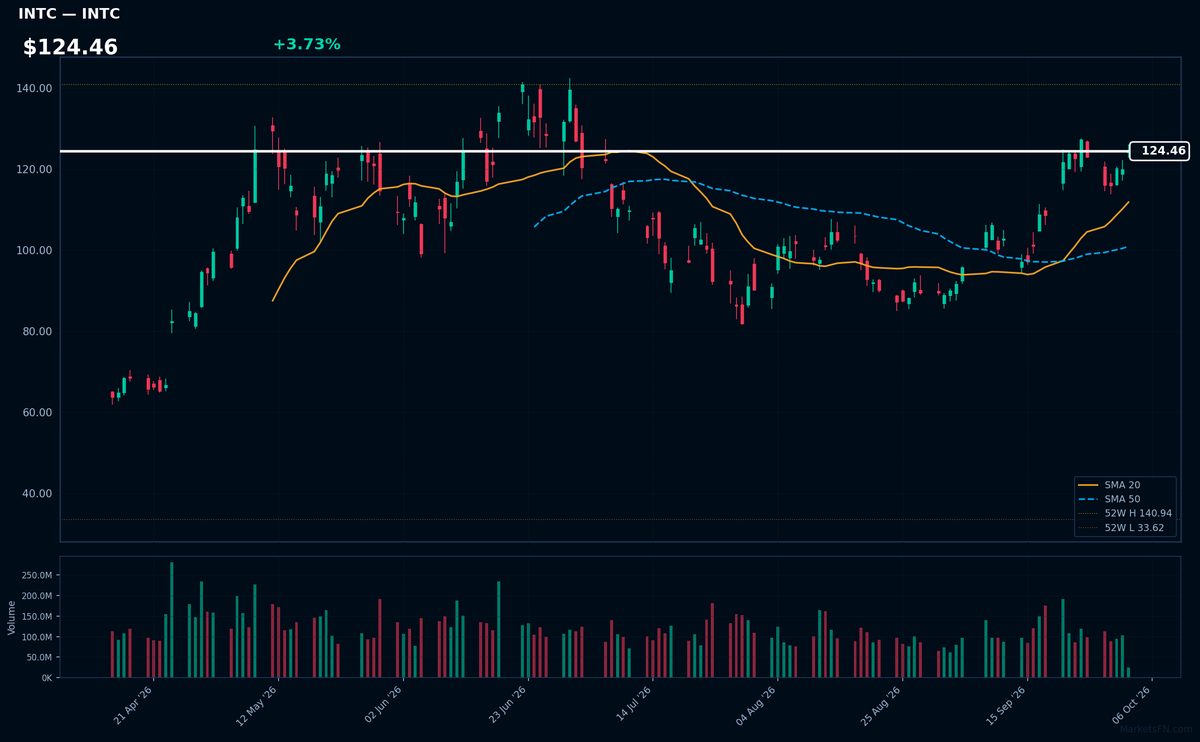1200x742 pixels.
Task: Click the 50.0M volume axis label
Action: [x=39, y=657]
